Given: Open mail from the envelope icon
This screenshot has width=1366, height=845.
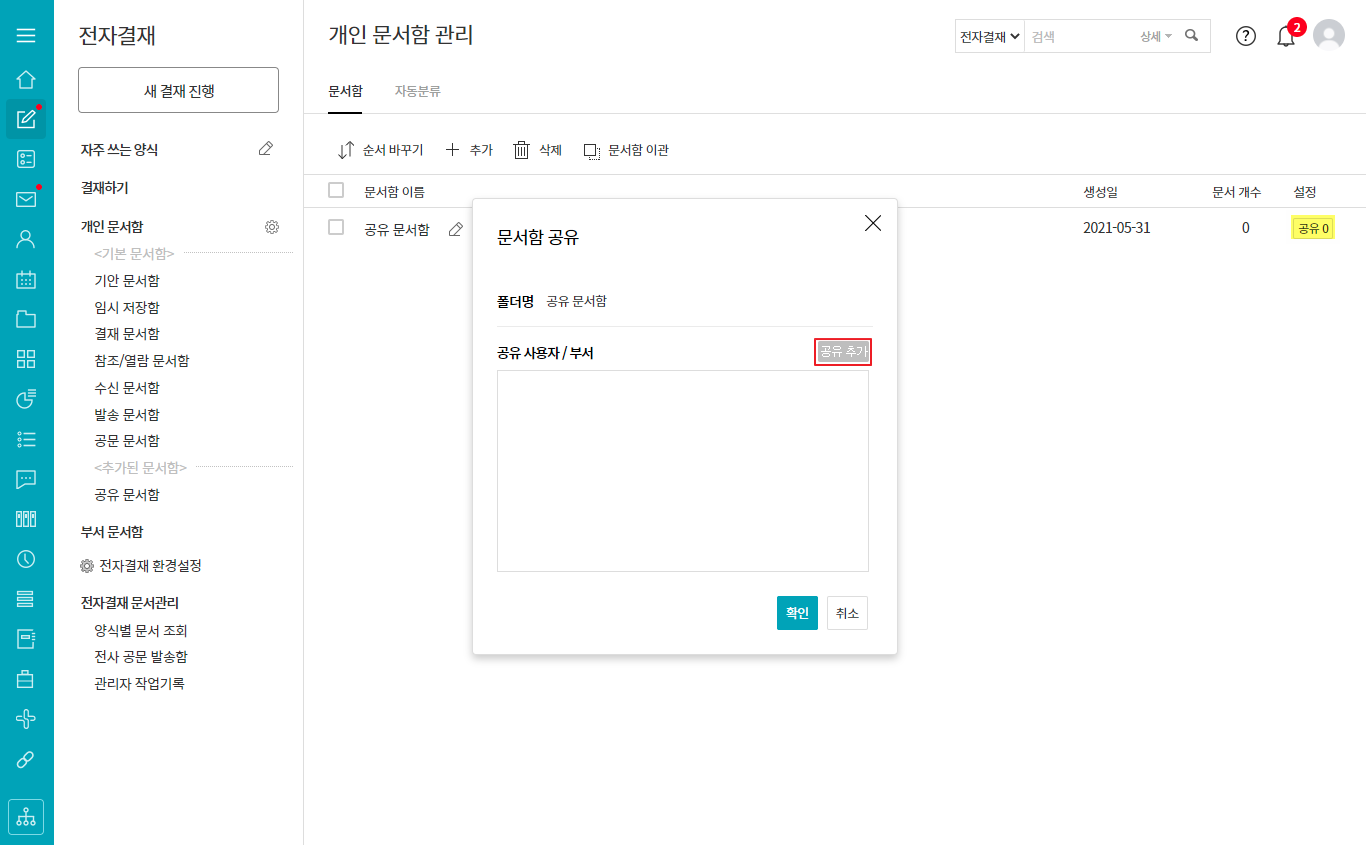Looking at the screenshot, I should (26, 199).
